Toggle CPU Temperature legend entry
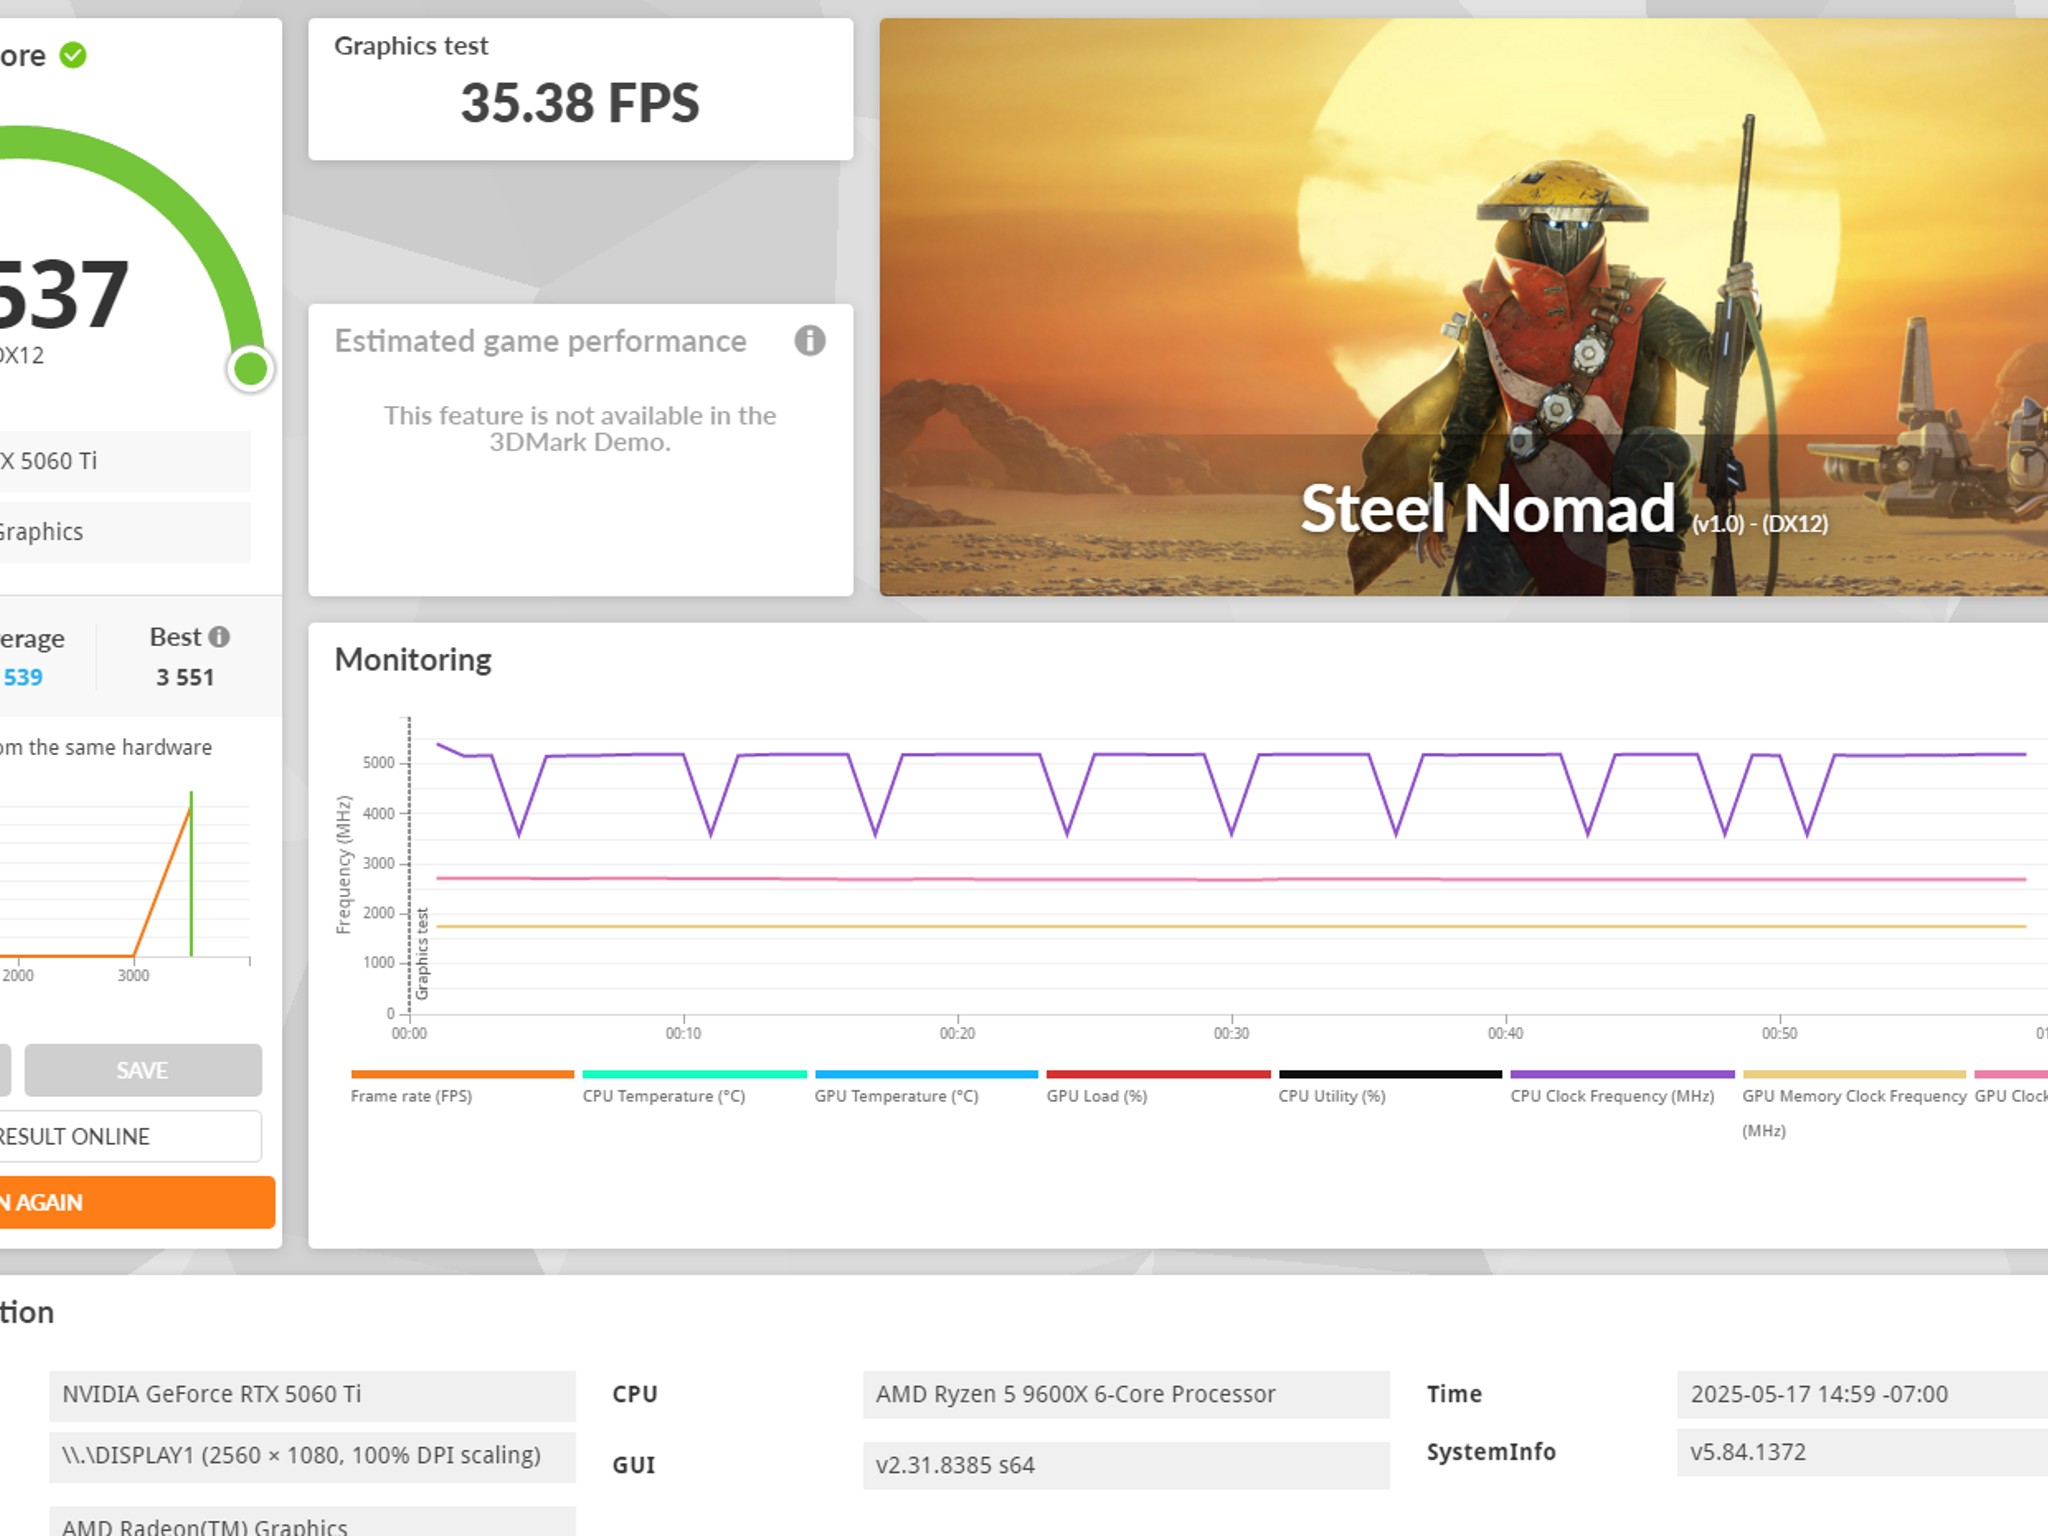The height and width of the screenshot is (1536, 2048). click(x=663, y=1096)
